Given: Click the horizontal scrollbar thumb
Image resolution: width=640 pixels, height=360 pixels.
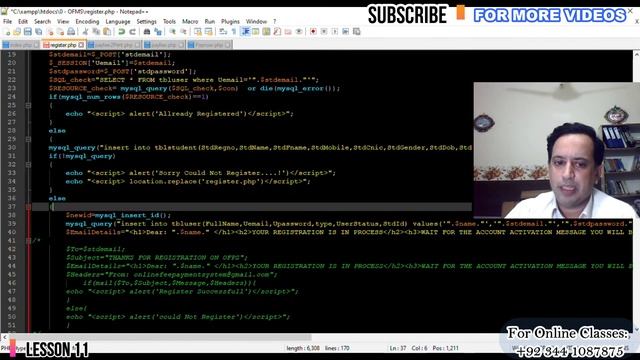Looking at the screenshot, I should coord(159,337).
